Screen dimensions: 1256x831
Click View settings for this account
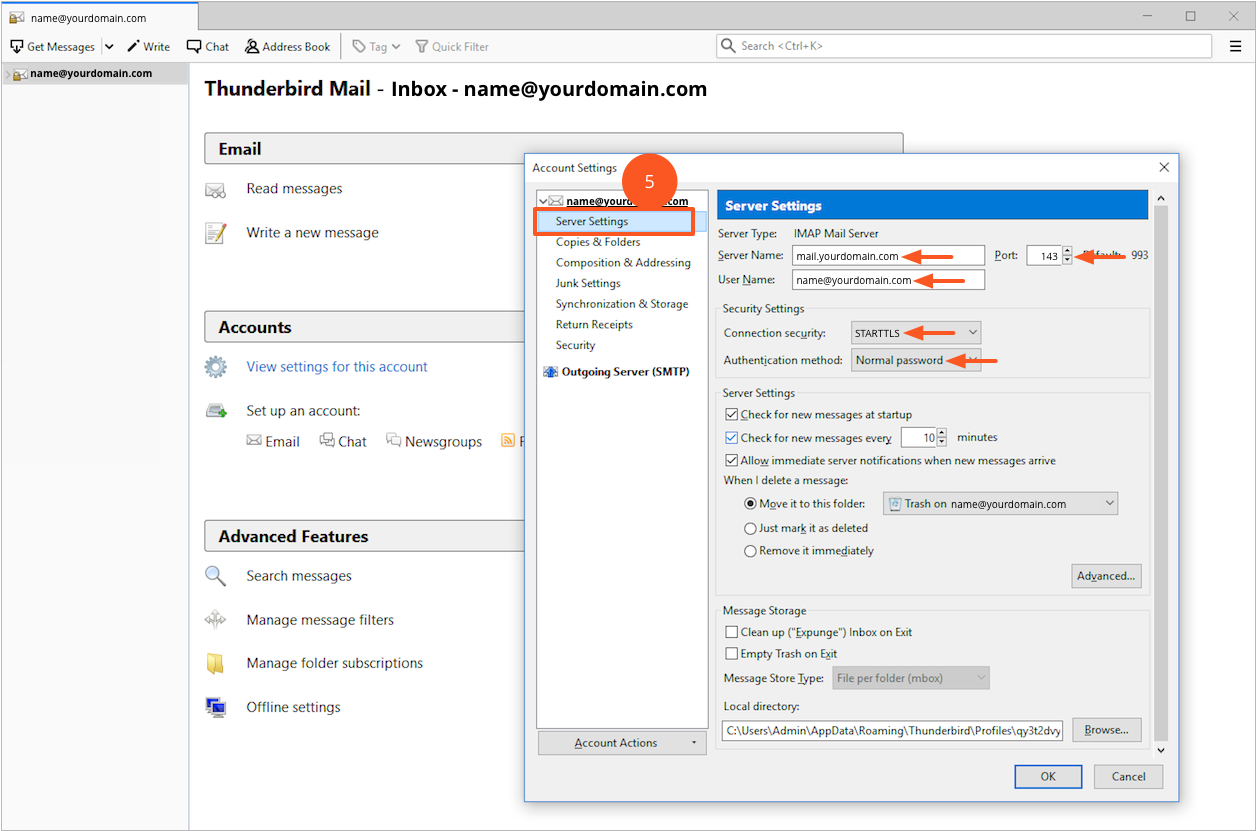[x=337, y=367]
